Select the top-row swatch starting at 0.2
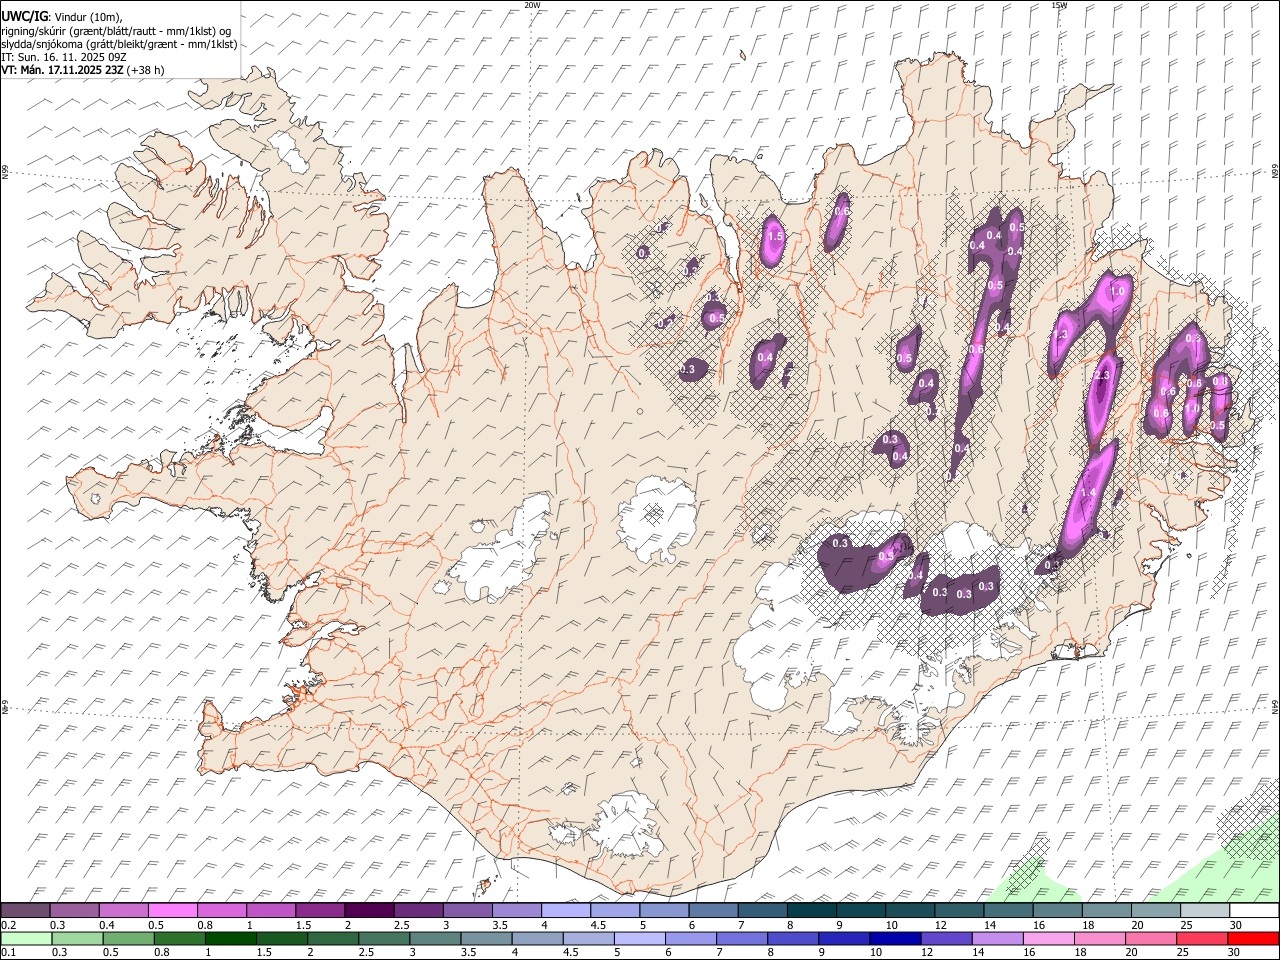Viewport: 1280px width, 960px height. pos(25,910)
